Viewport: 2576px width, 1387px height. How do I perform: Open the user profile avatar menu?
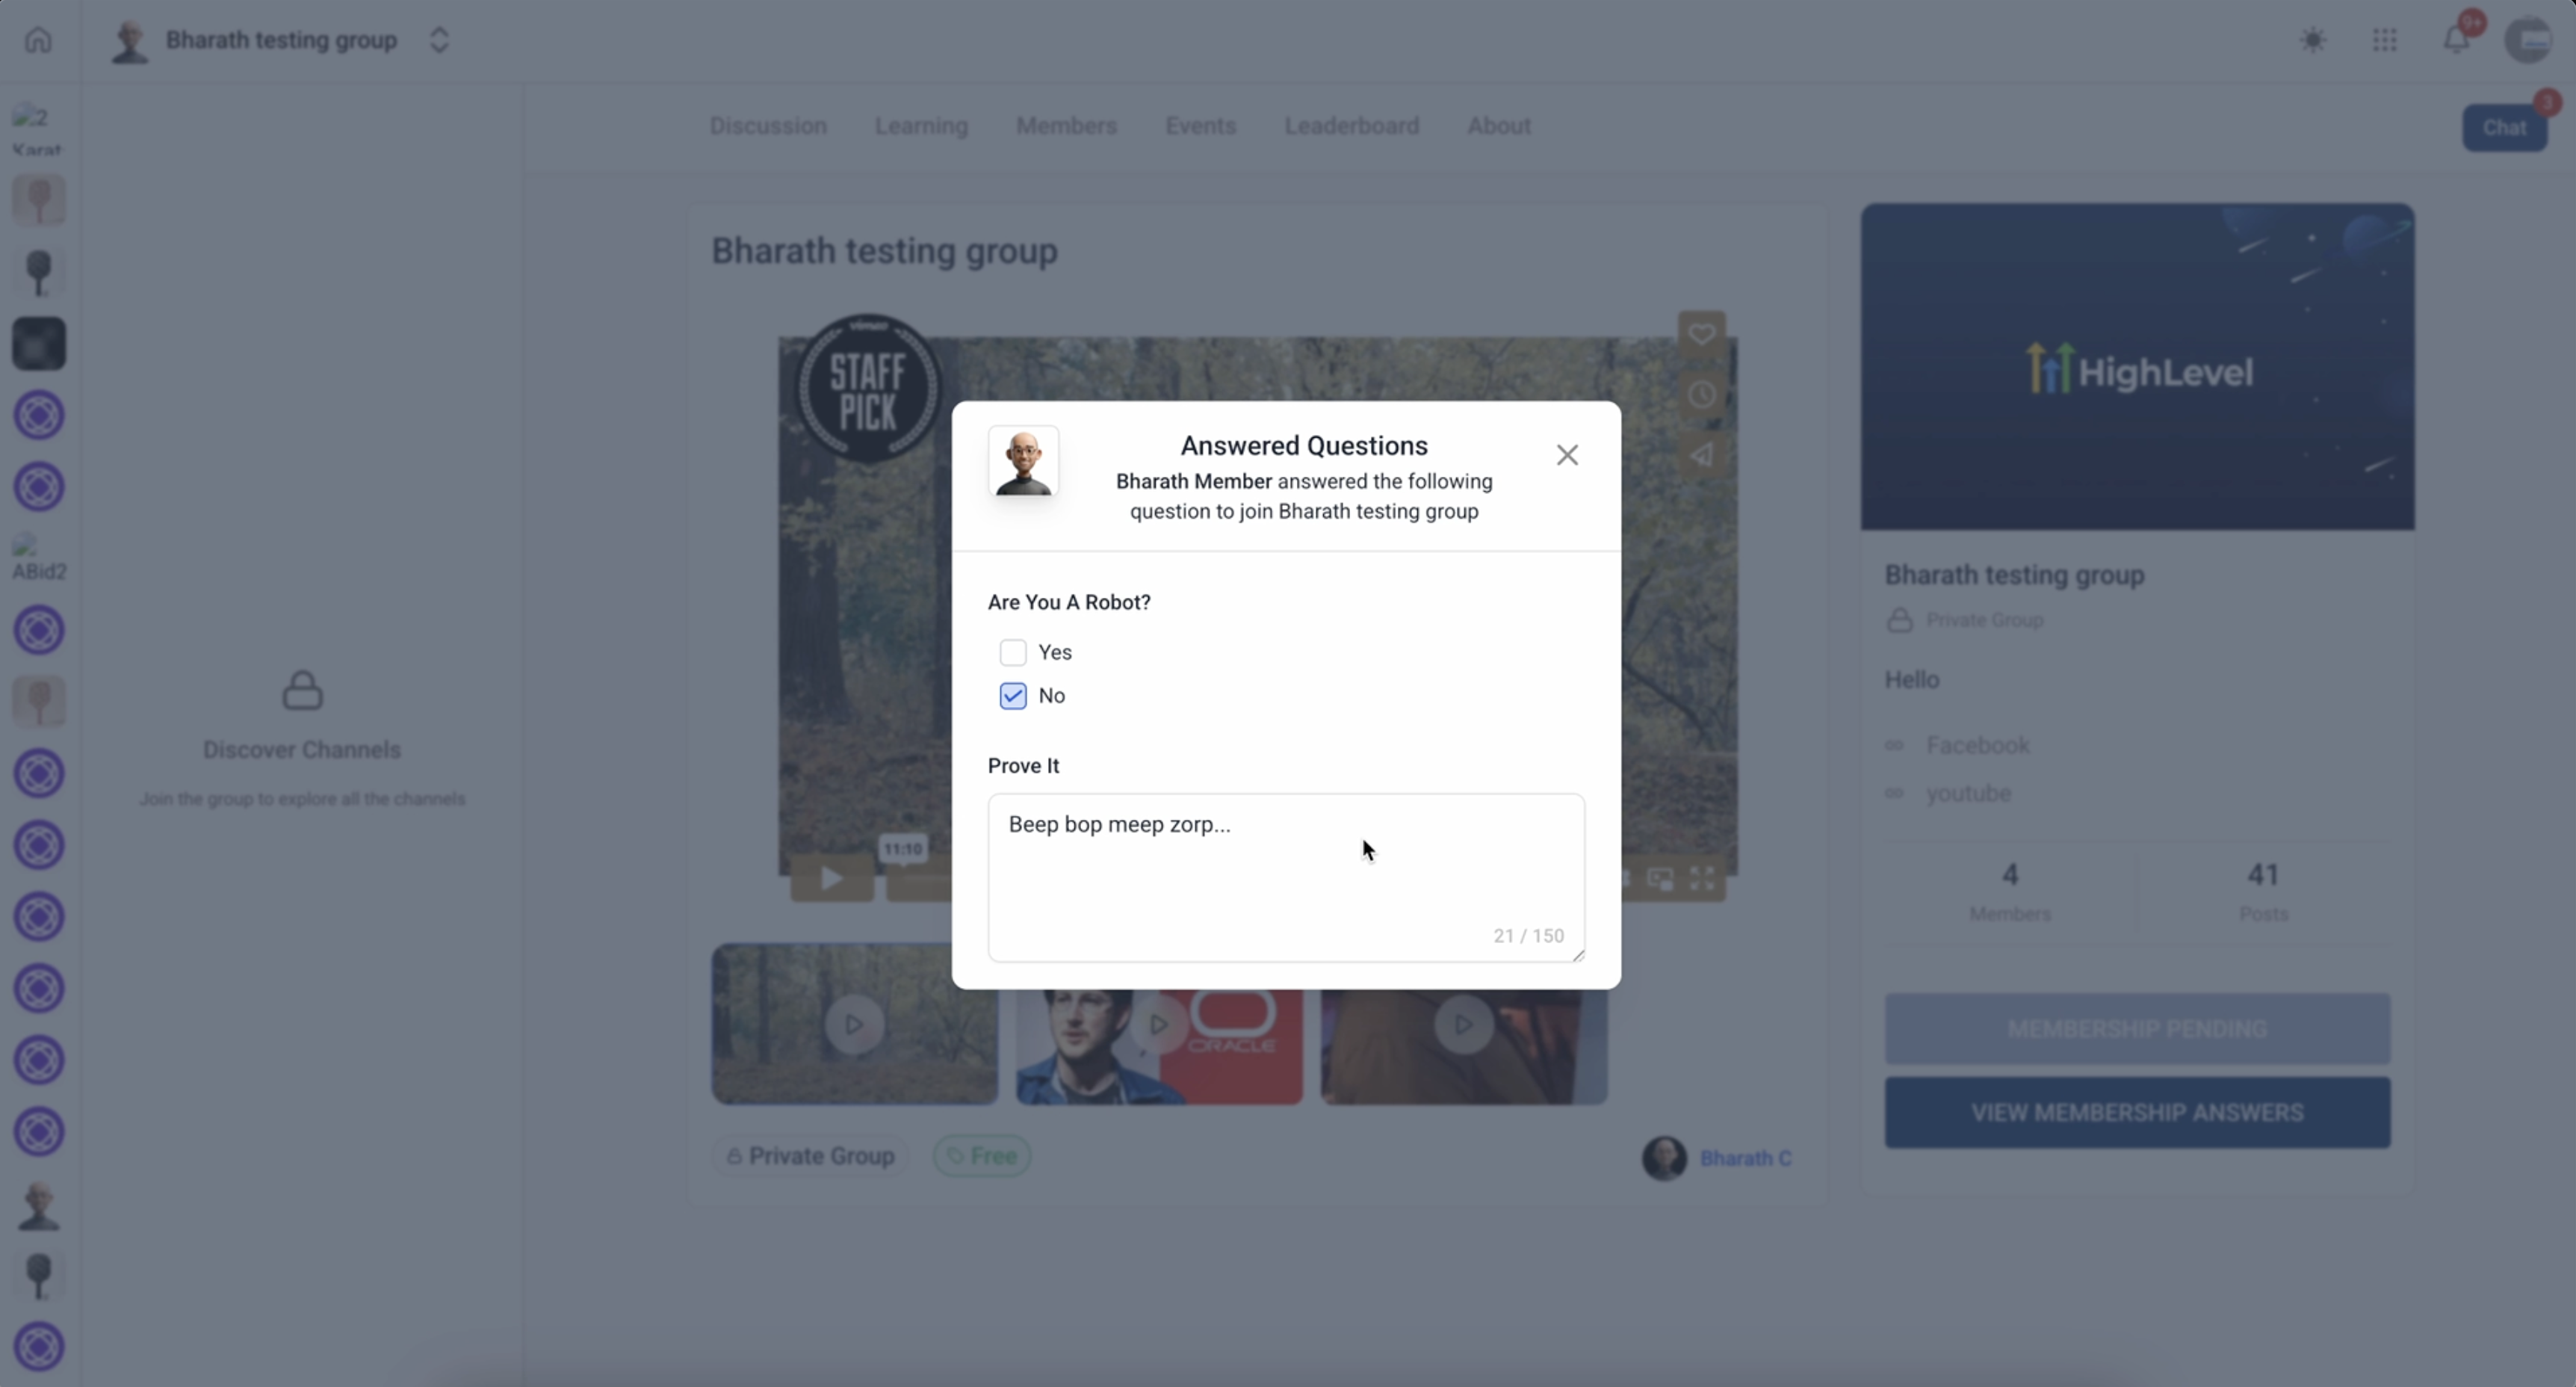point(2530,40)
